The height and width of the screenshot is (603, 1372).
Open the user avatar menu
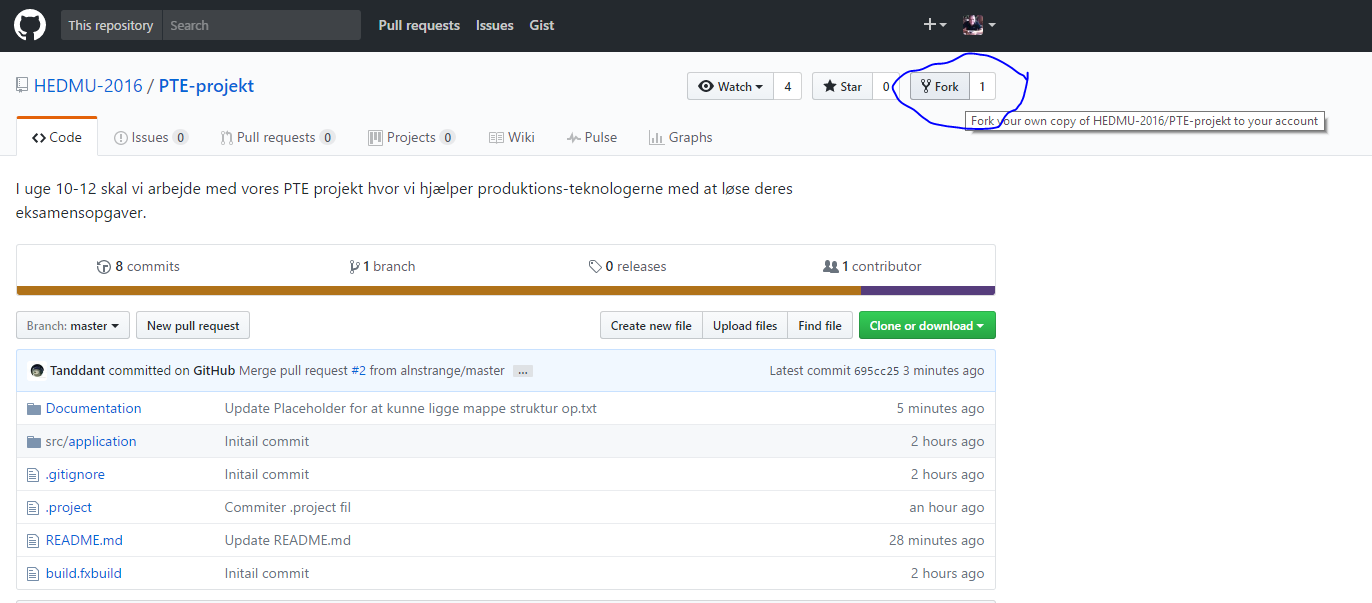click(x=979, y=25)
